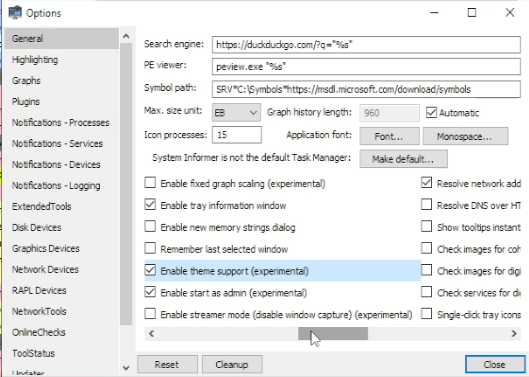Toggle Resolve network addresses checkbox
529x377 pixels.
click(426, 183)
